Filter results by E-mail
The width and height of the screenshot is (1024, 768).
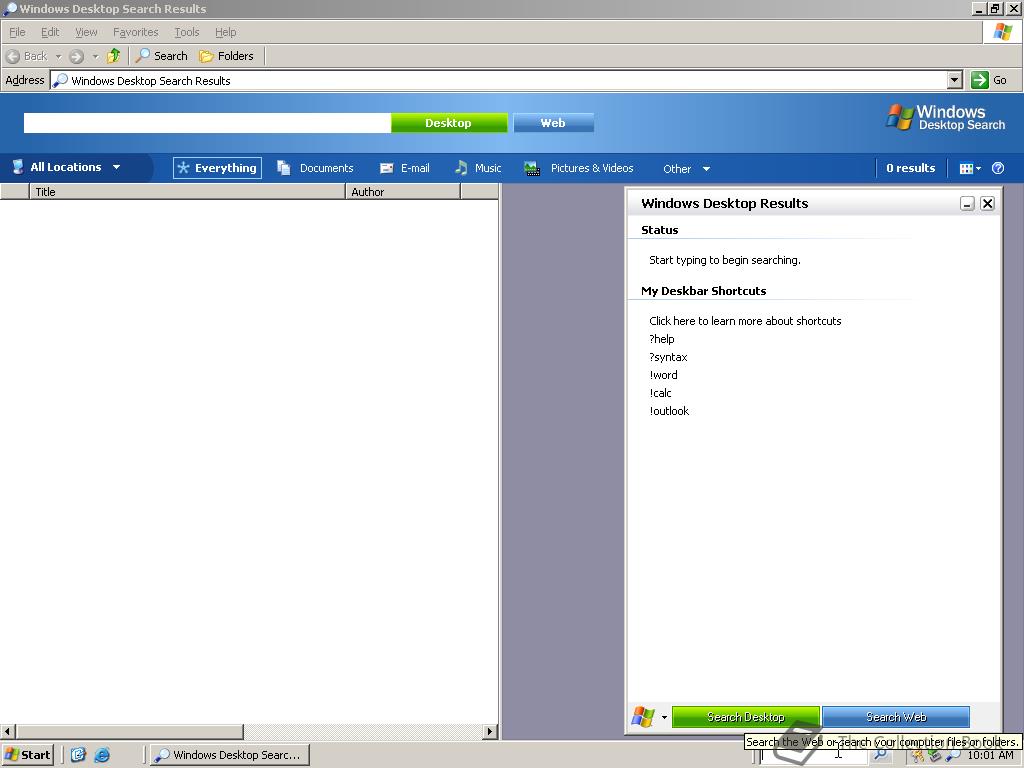click(x=405, y=168)
